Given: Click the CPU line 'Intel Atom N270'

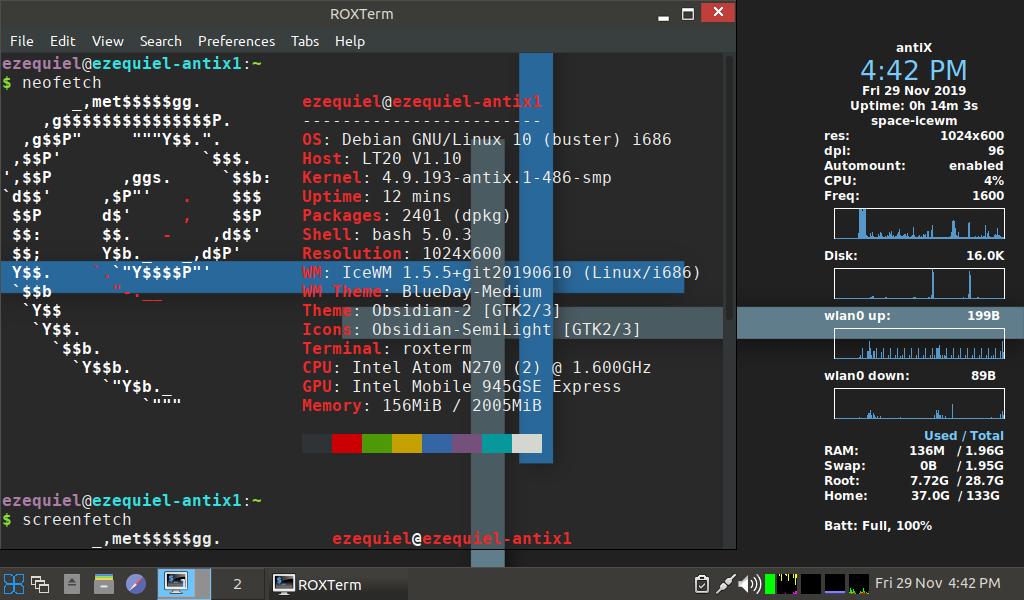Looking at the screenshot, I should [477, 368].
